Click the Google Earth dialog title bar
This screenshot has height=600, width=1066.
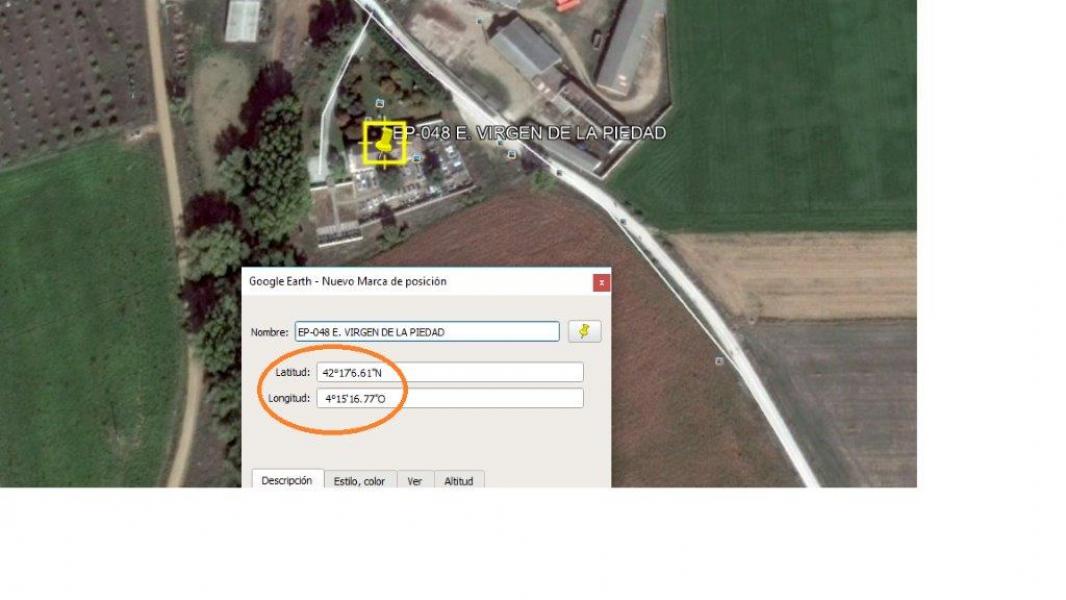coord(417,281)
